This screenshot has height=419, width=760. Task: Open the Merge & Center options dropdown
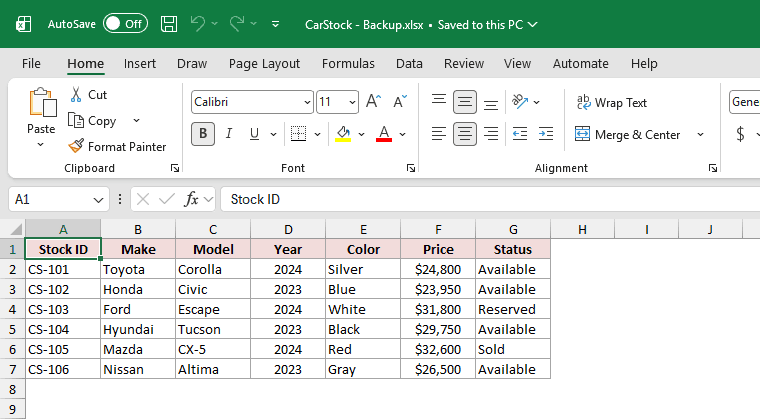(700, 134)
